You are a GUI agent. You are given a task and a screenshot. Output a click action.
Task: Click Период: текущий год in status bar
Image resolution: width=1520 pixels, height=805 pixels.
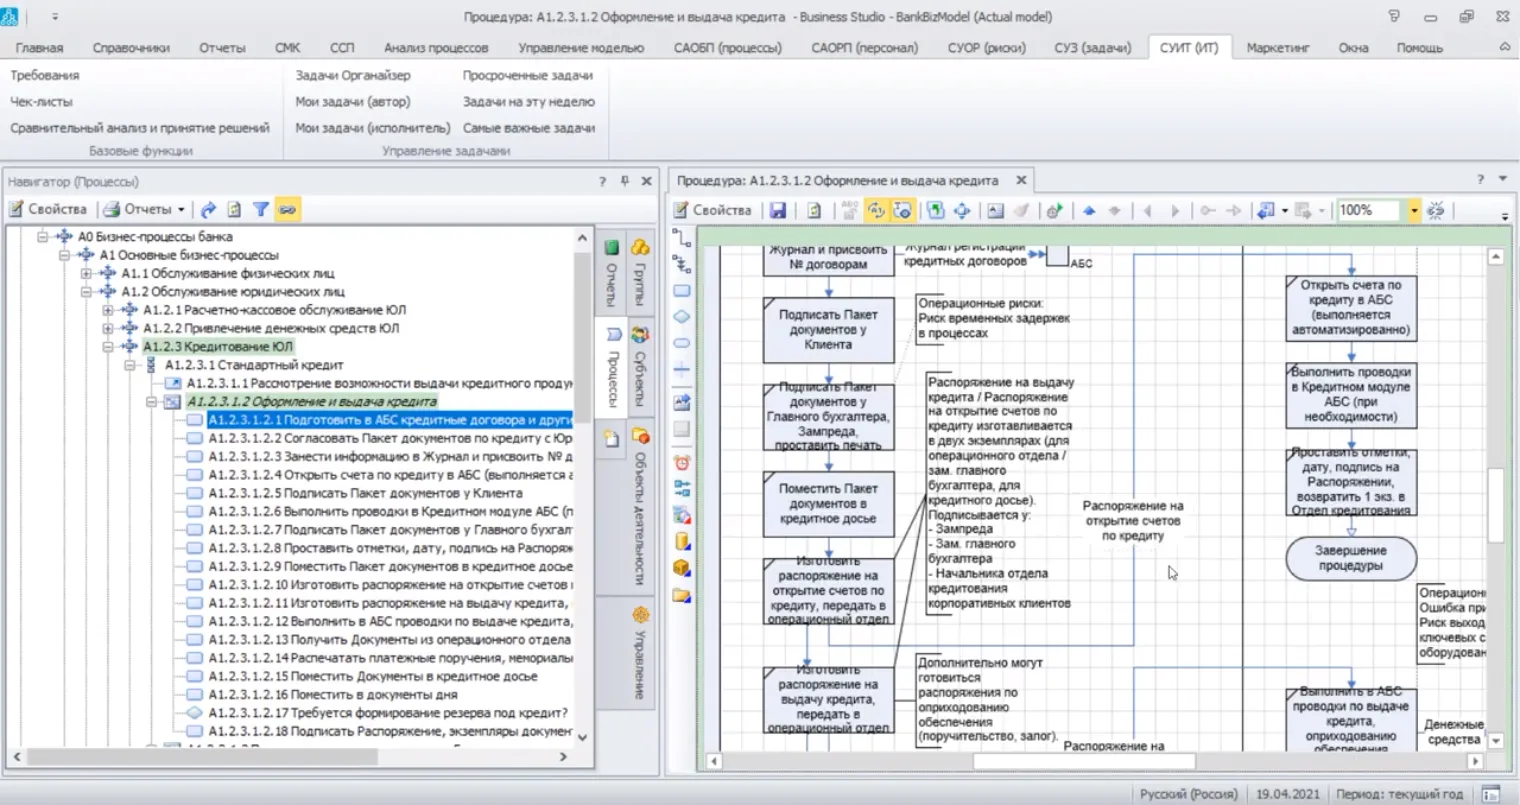(x=1399, y=793)
